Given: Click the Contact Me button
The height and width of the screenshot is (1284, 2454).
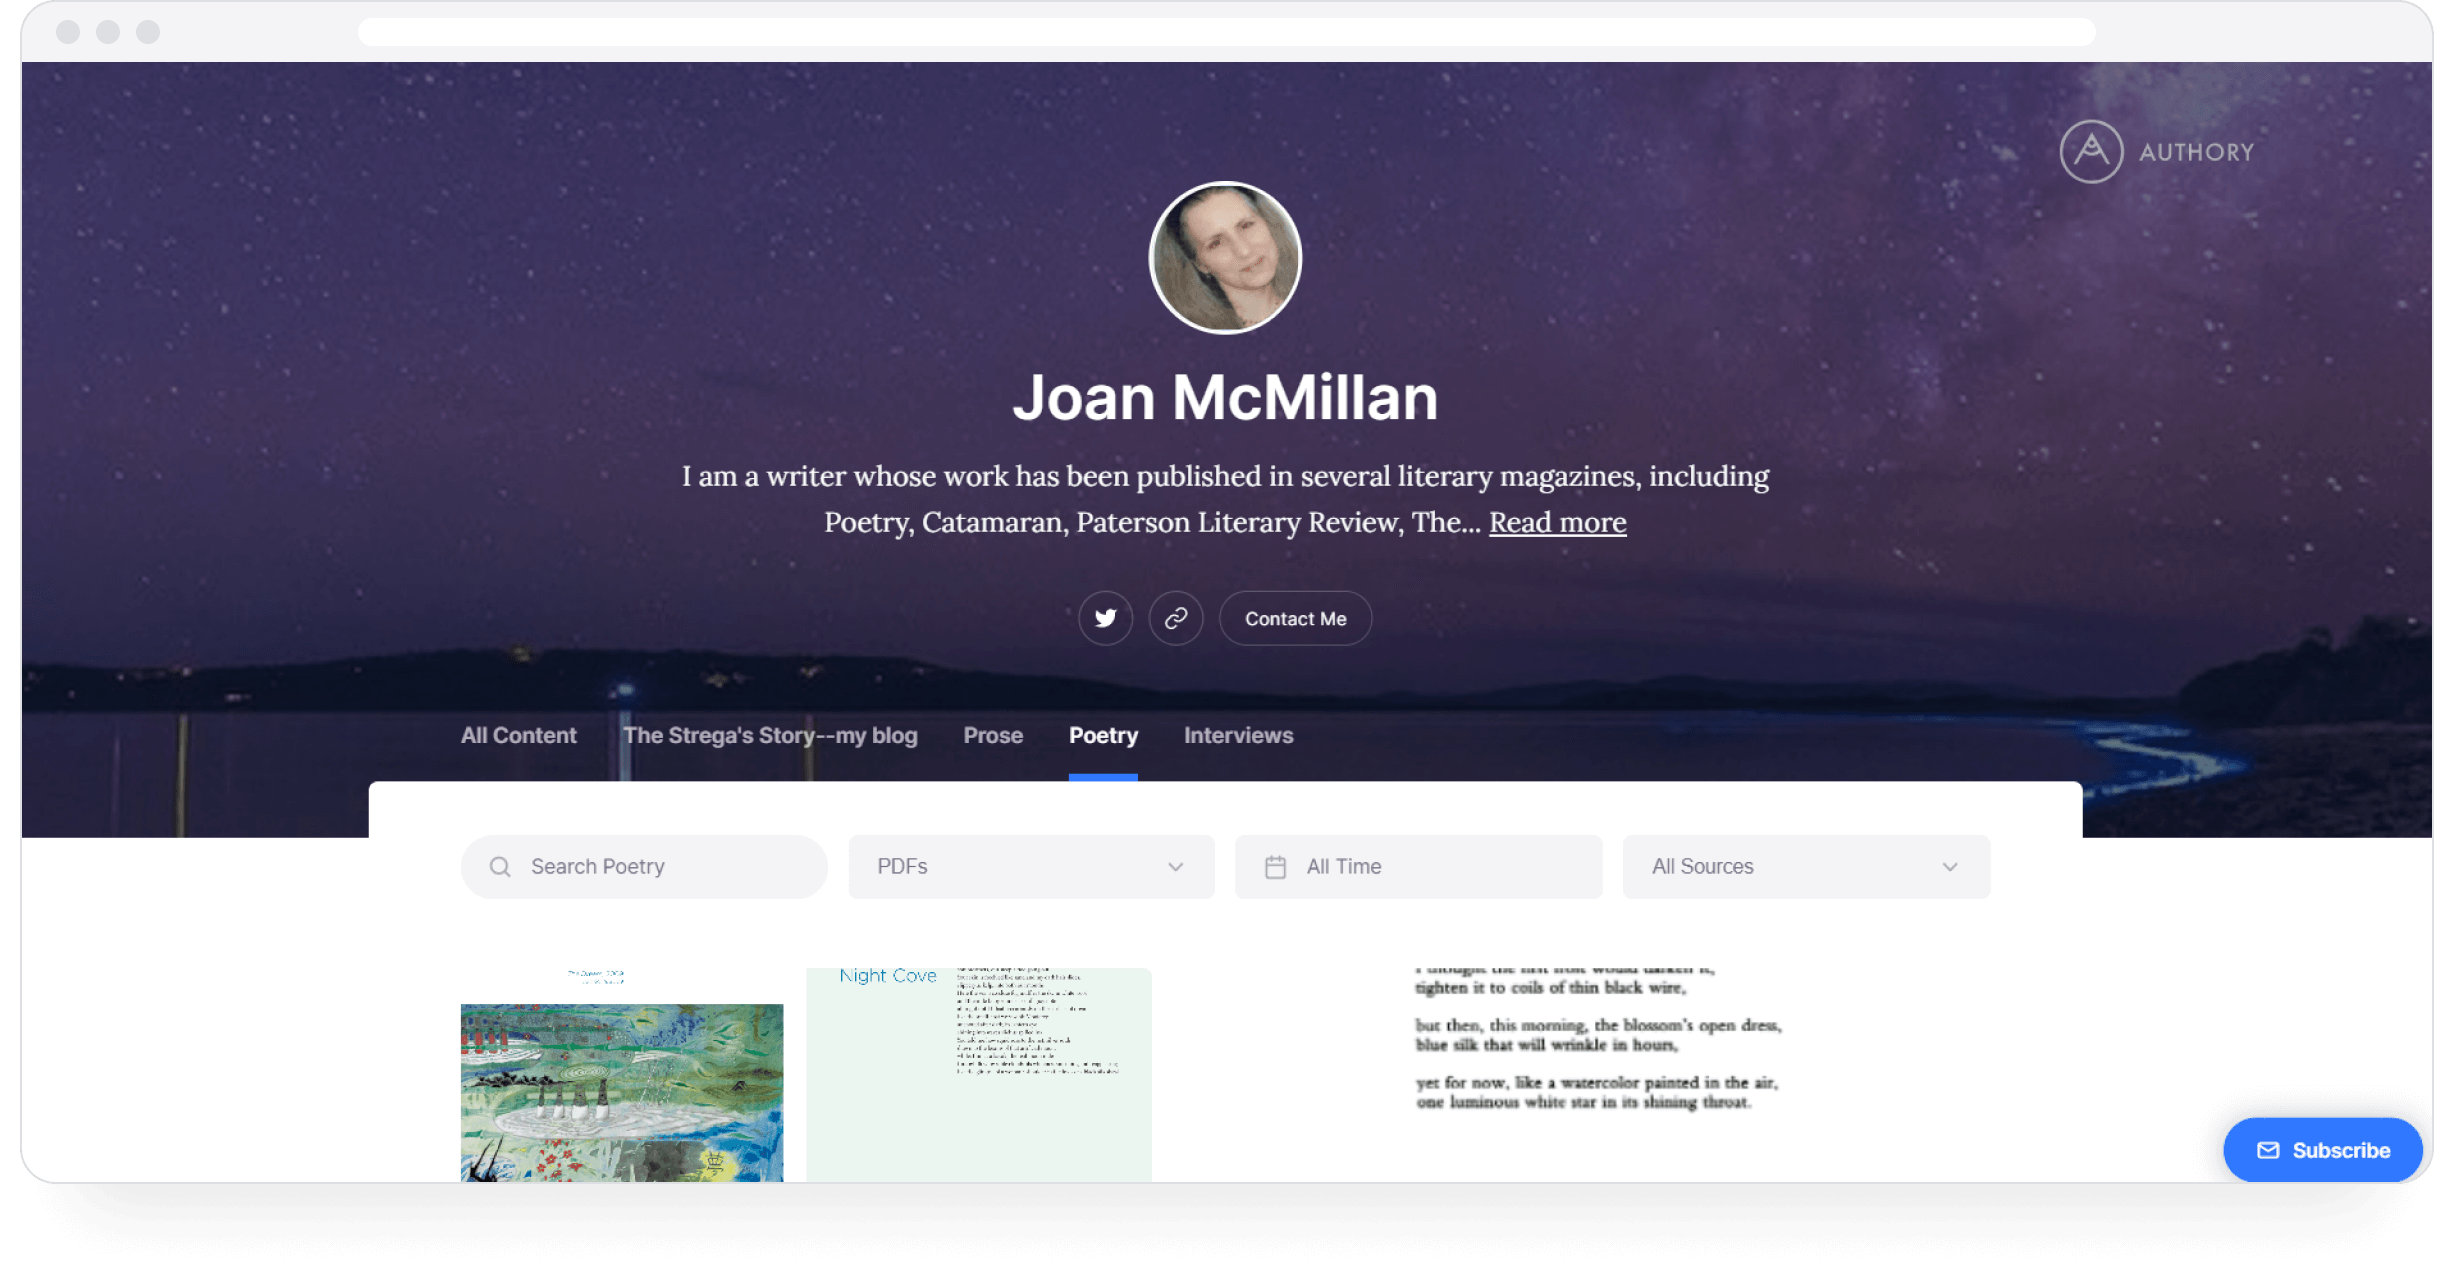Looking at the screenshot, I should point(1295,618).
